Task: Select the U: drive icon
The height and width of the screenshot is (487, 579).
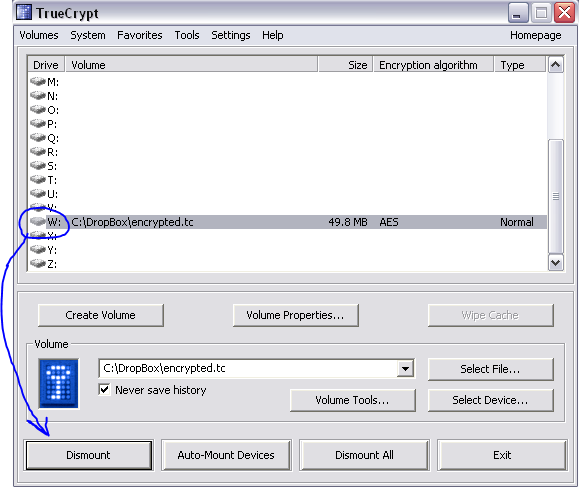Action: (38, 193)
